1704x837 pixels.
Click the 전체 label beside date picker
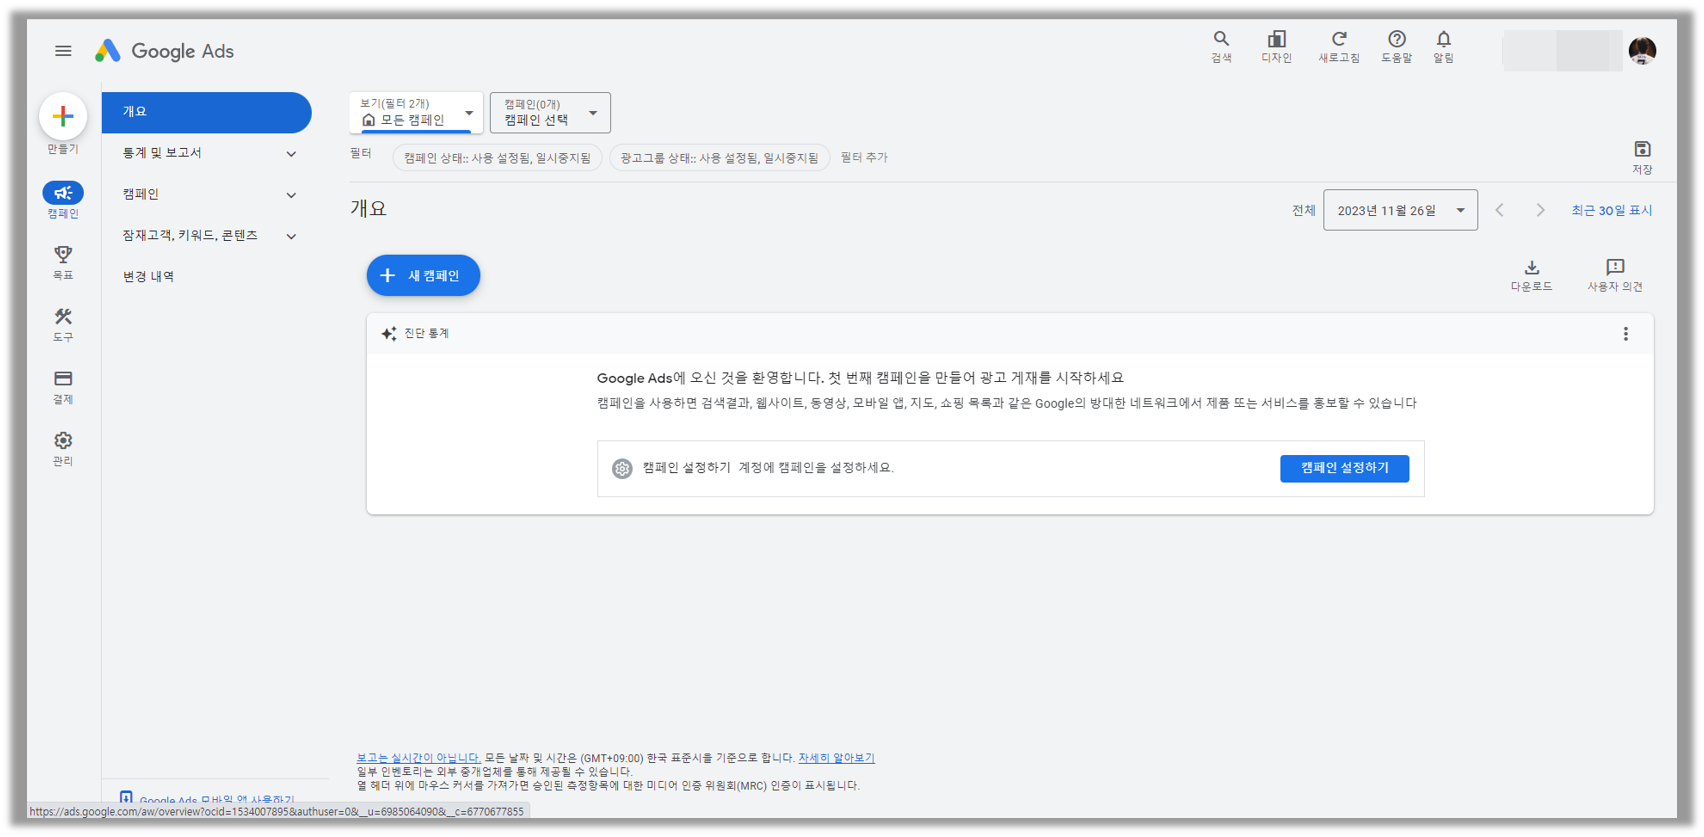(1303, 210)
